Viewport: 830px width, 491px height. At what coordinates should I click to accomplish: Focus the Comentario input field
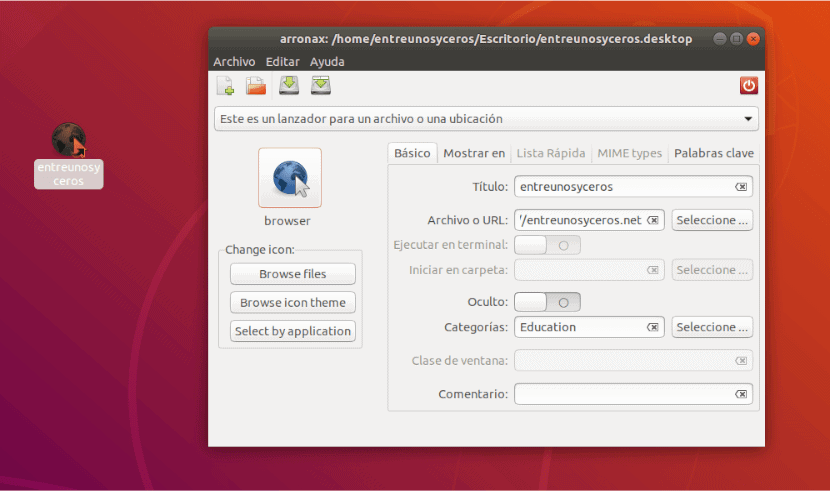pos(633,394)
